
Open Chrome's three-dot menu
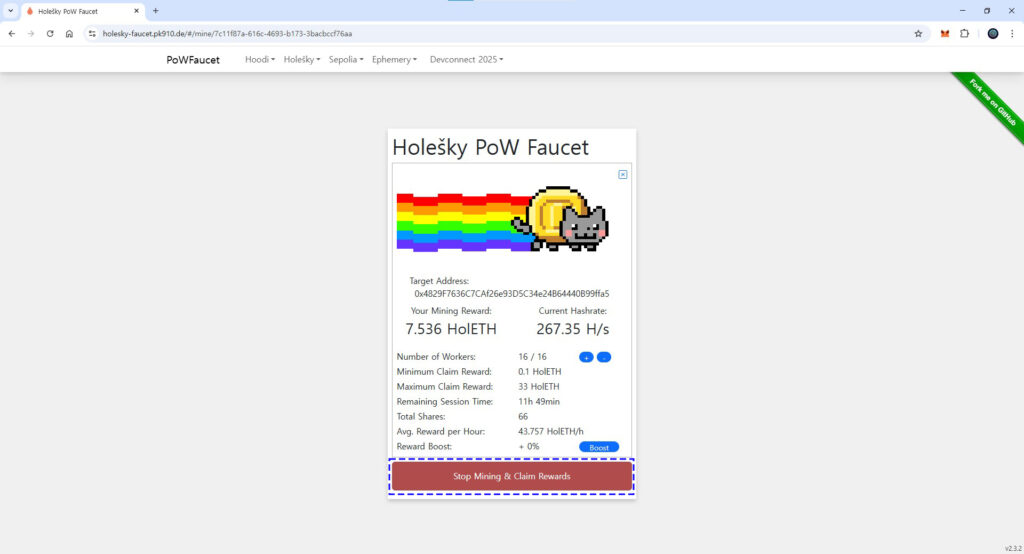click(x=1012, y=33)
